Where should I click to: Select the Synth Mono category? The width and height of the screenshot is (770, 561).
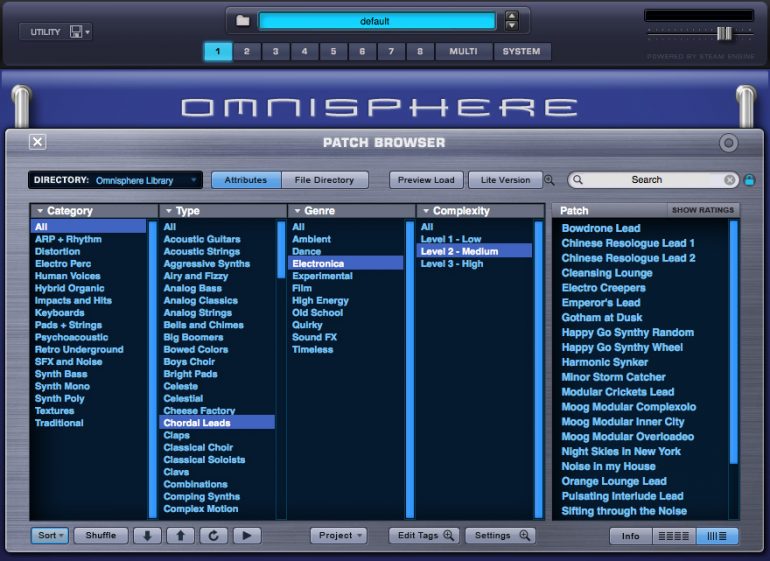pyautogui.click(x=62, y=386)
